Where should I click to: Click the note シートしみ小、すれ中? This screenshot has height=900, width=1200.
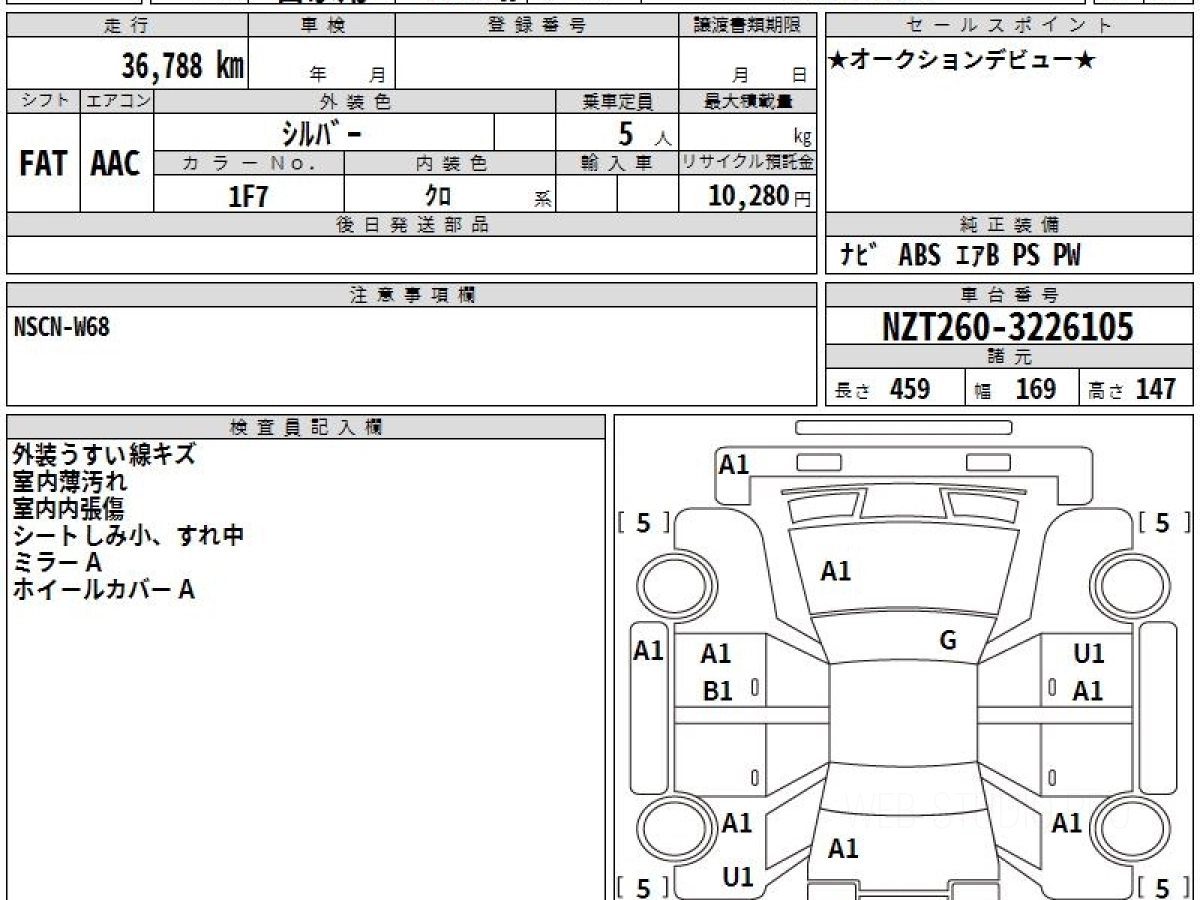[128, 536]
